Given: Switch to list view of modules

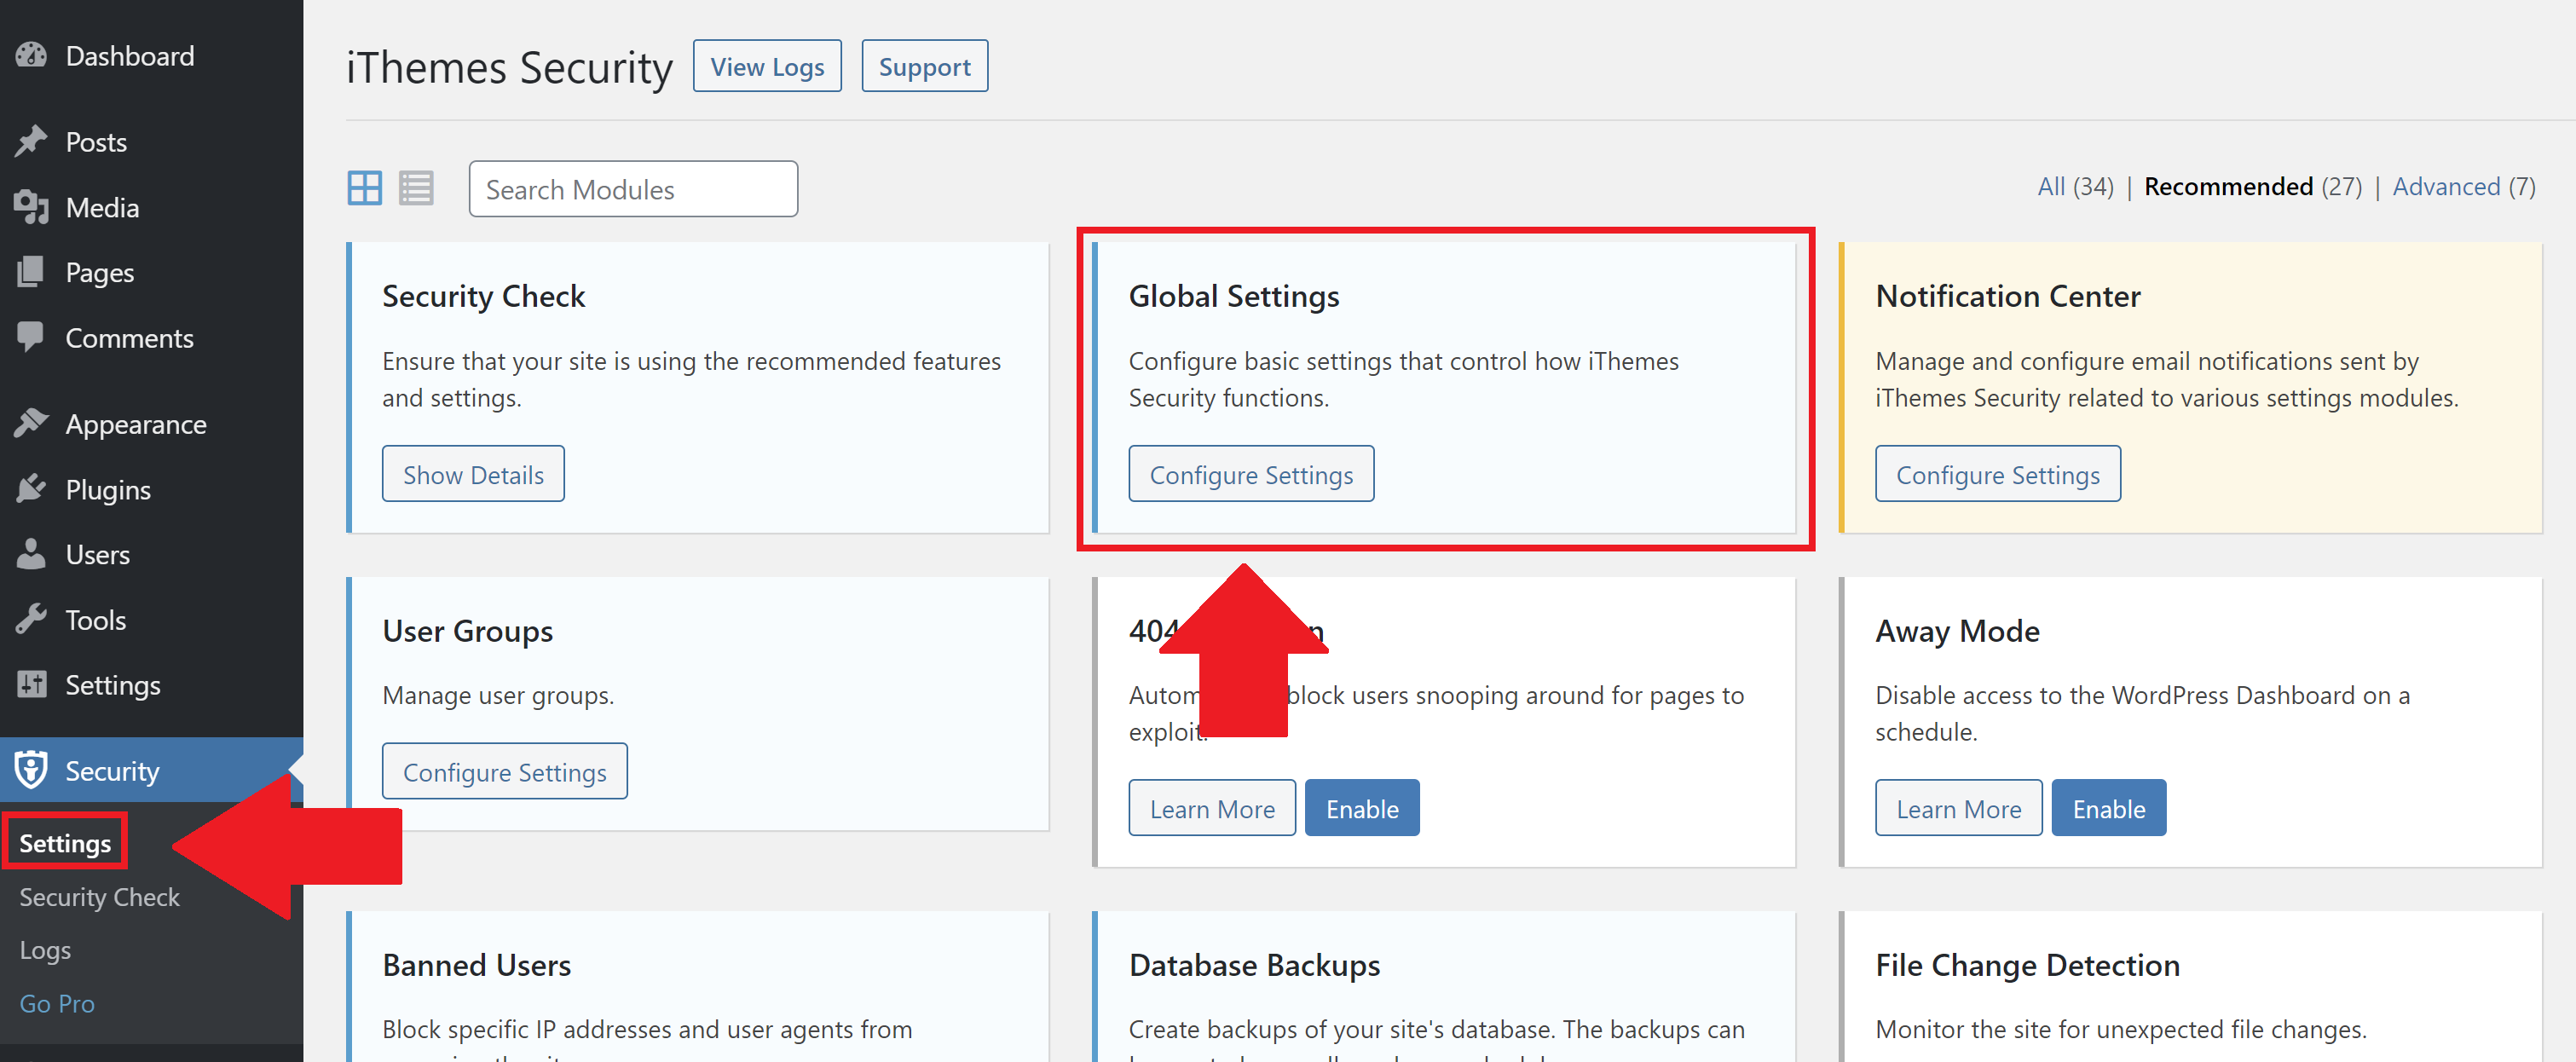Looking at the screenshot, I should [x=416, y=188].
